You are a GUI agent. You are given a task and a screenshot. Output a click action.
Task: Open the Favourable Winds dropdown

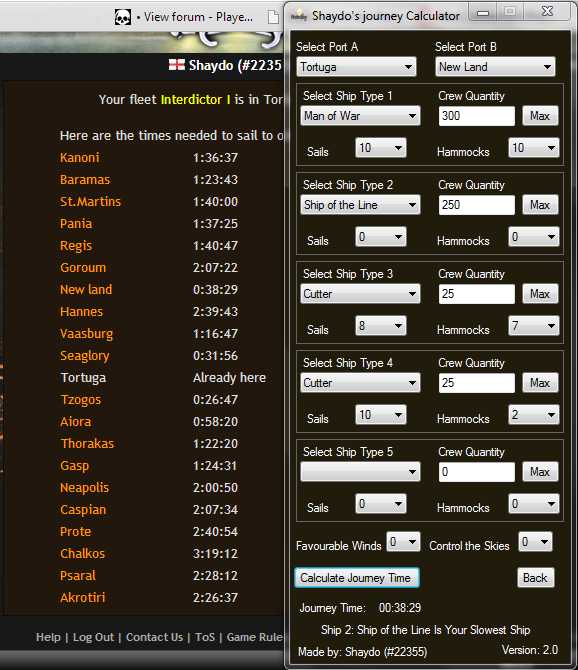point(403,542)
